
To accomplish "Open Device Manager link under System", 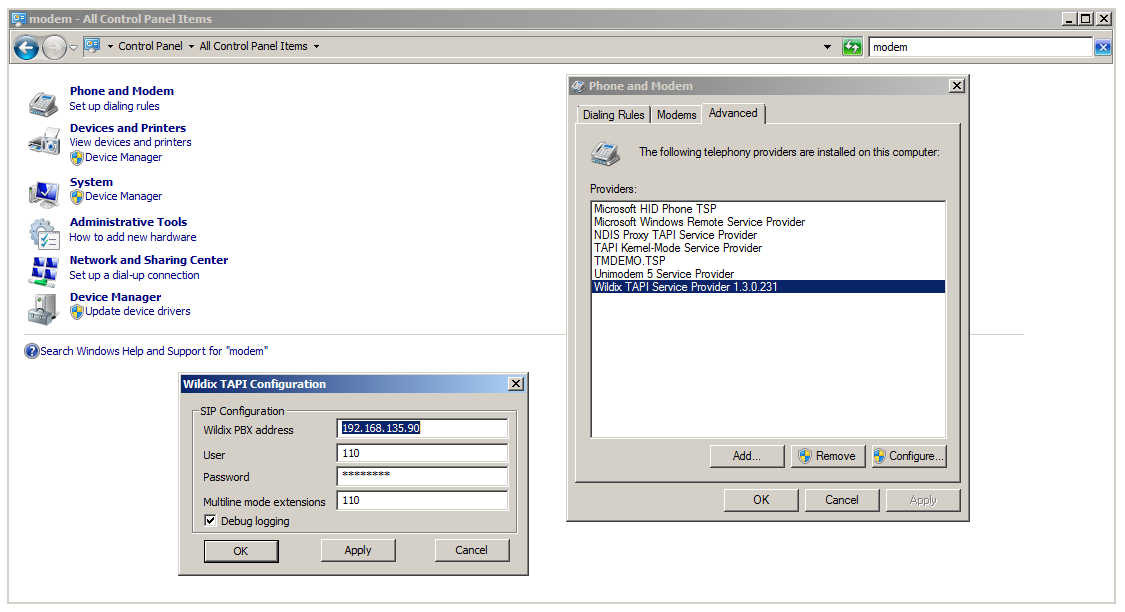I will point(123,196).
